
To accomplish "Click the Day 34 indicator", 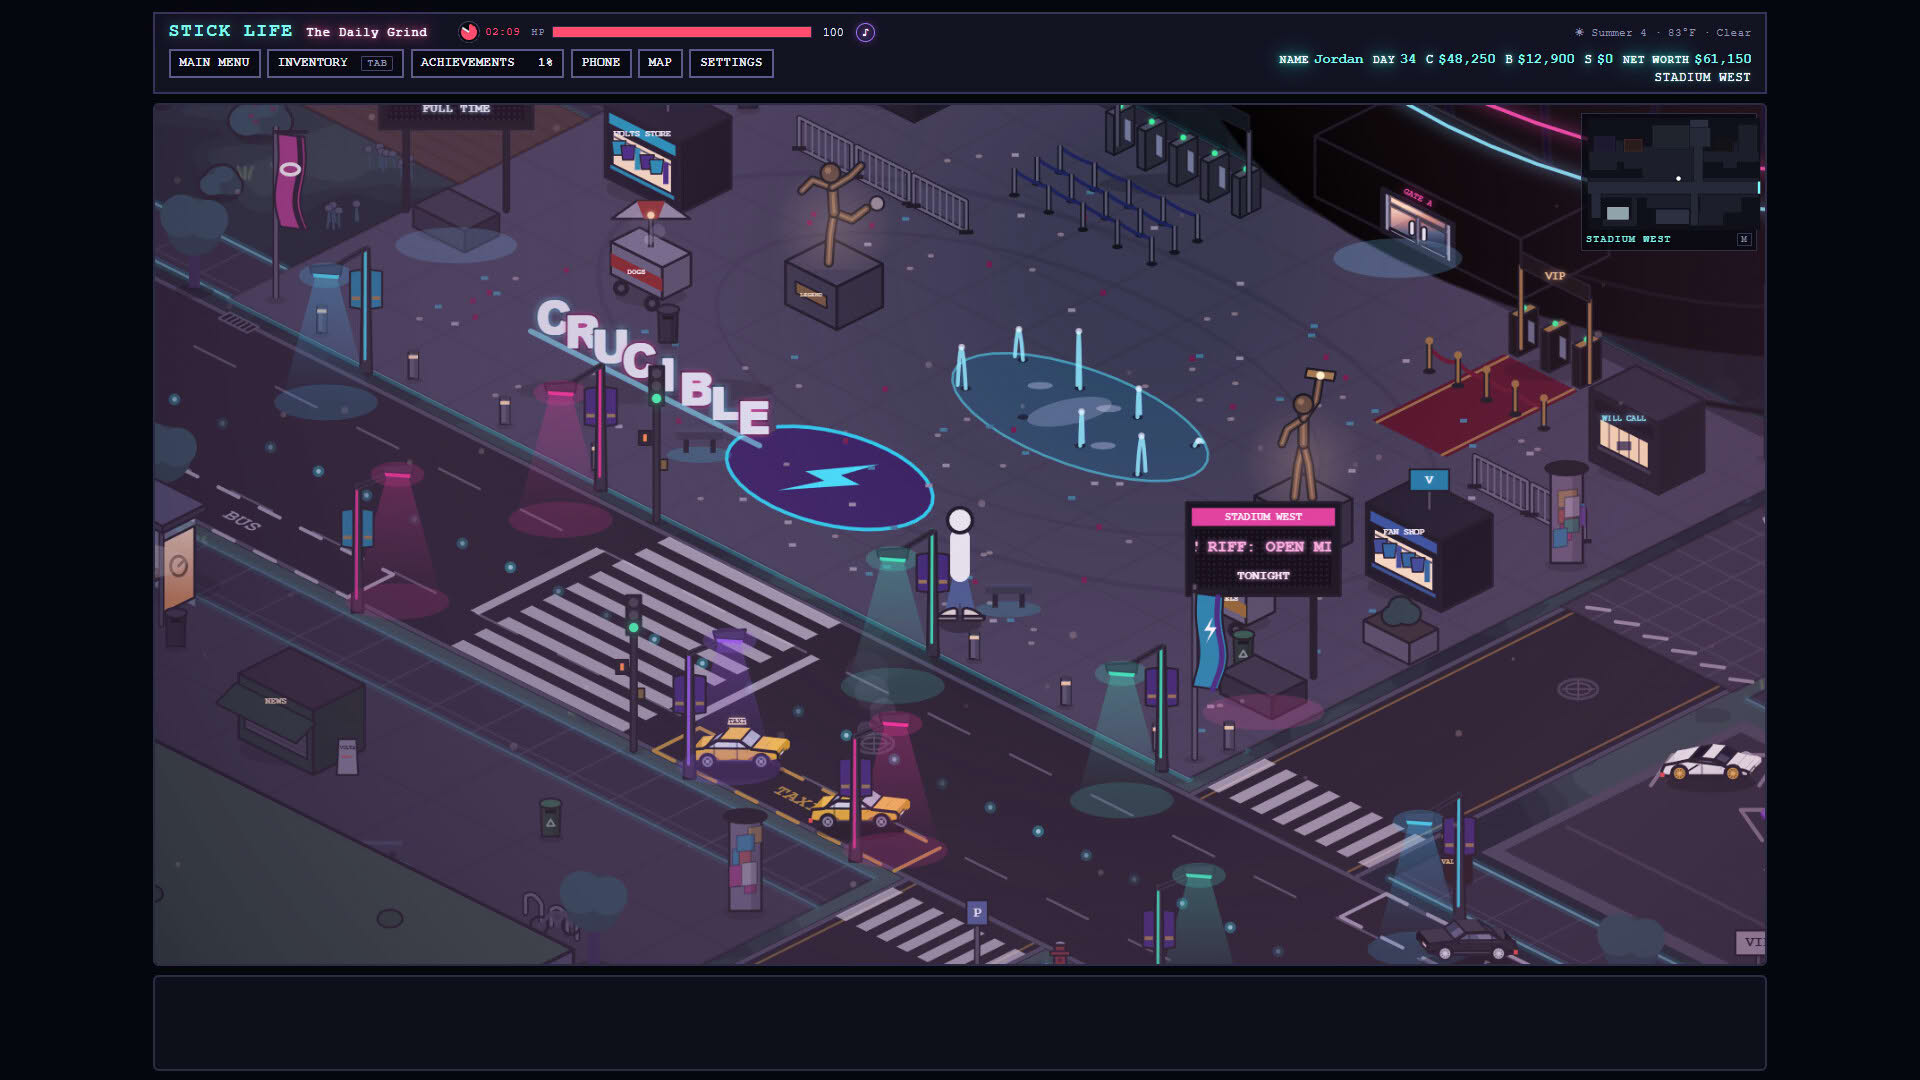I will (x=1394, y=59).
